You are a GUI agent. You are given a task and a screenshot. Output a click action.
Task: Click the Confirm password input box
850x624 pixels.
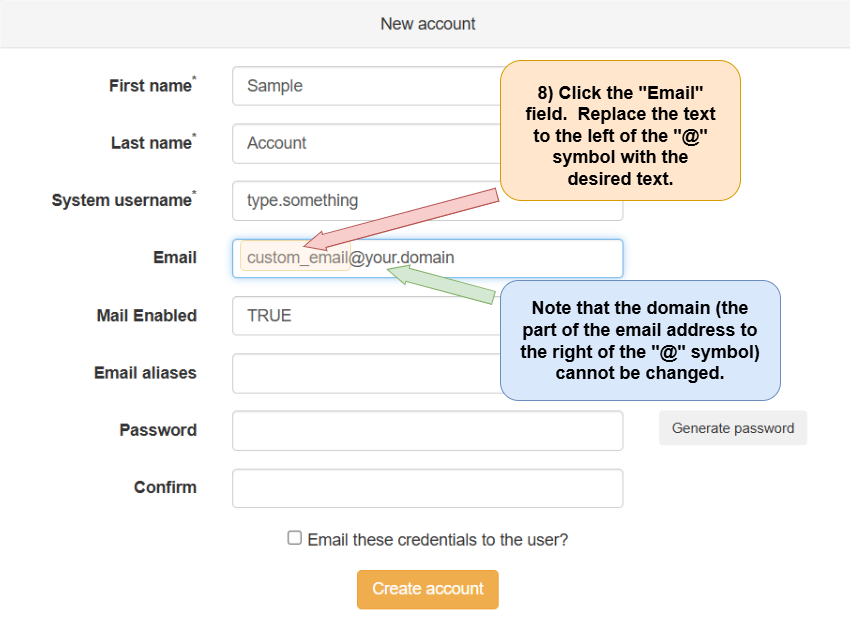tap(427, 488)
